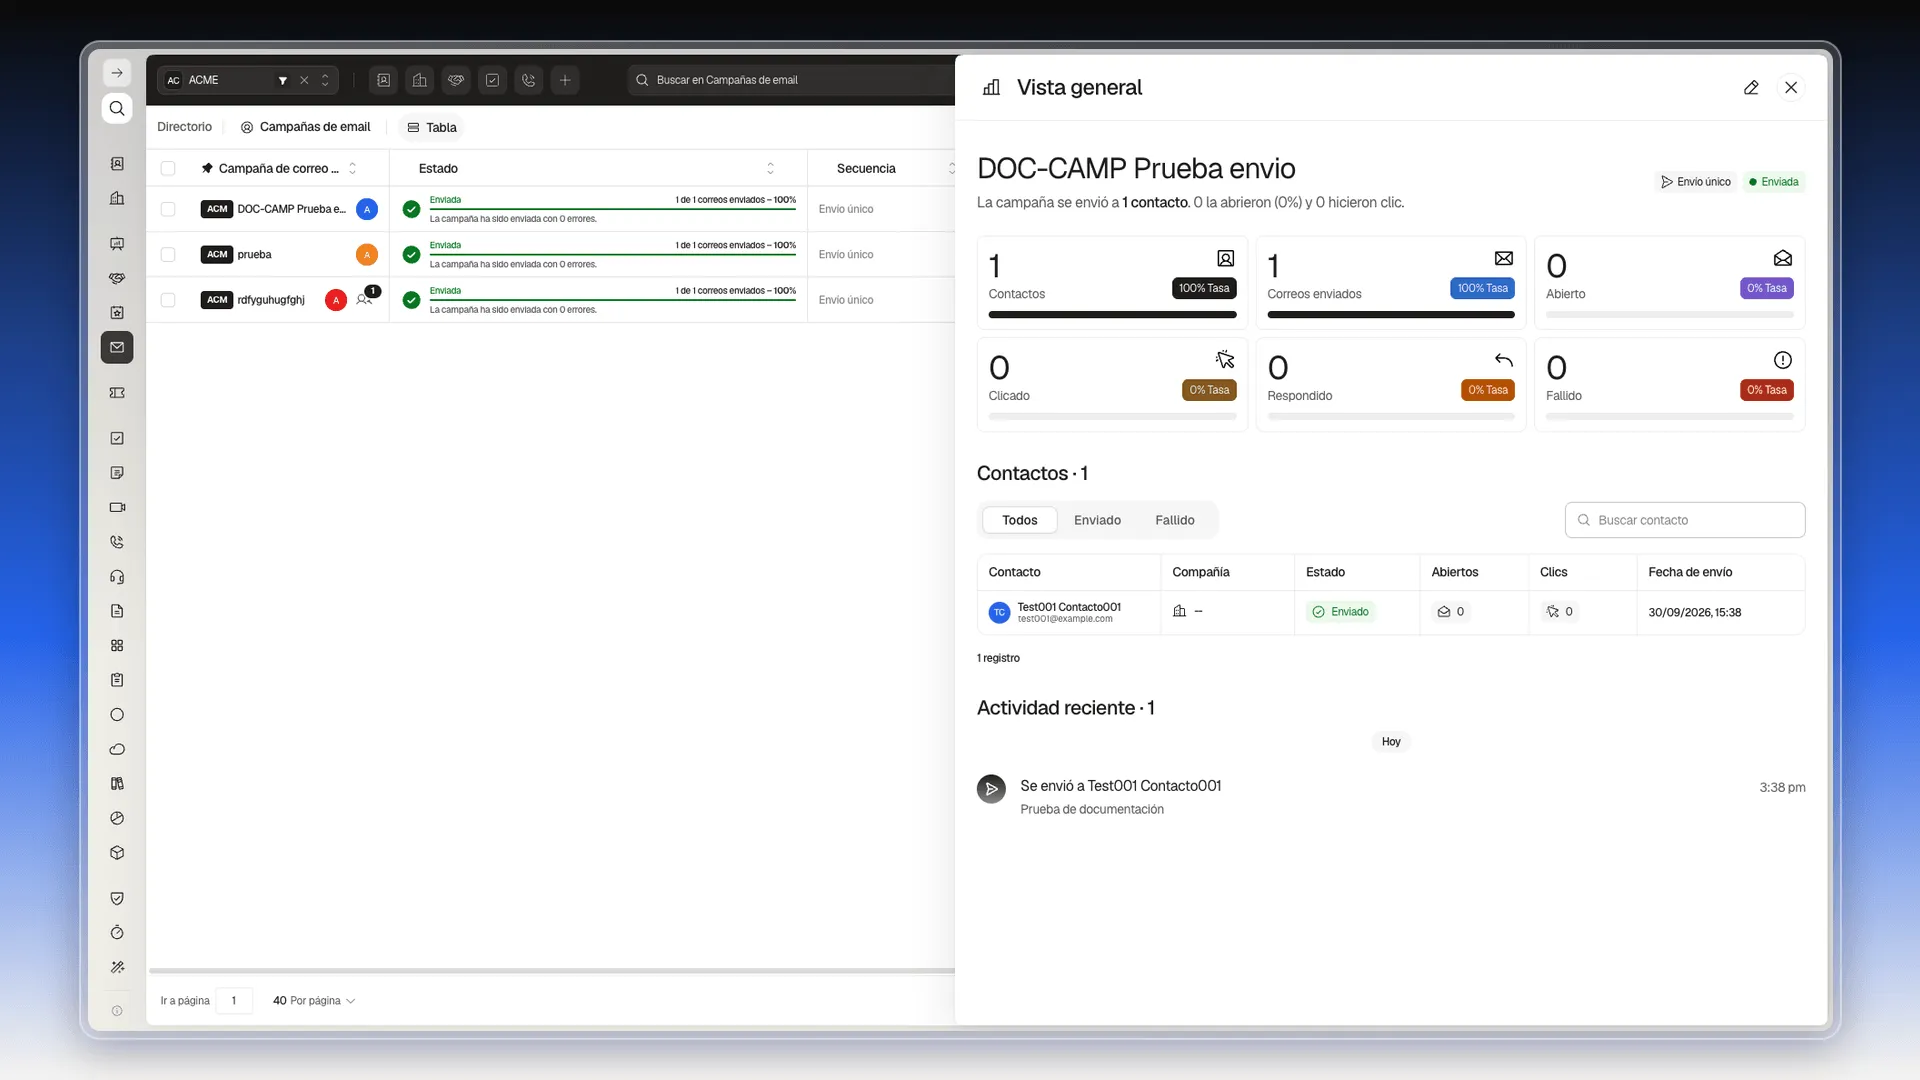The image size is (1920, 1080).
Task: Open the contacts icon in top toolbar
Action: (383, 80)
